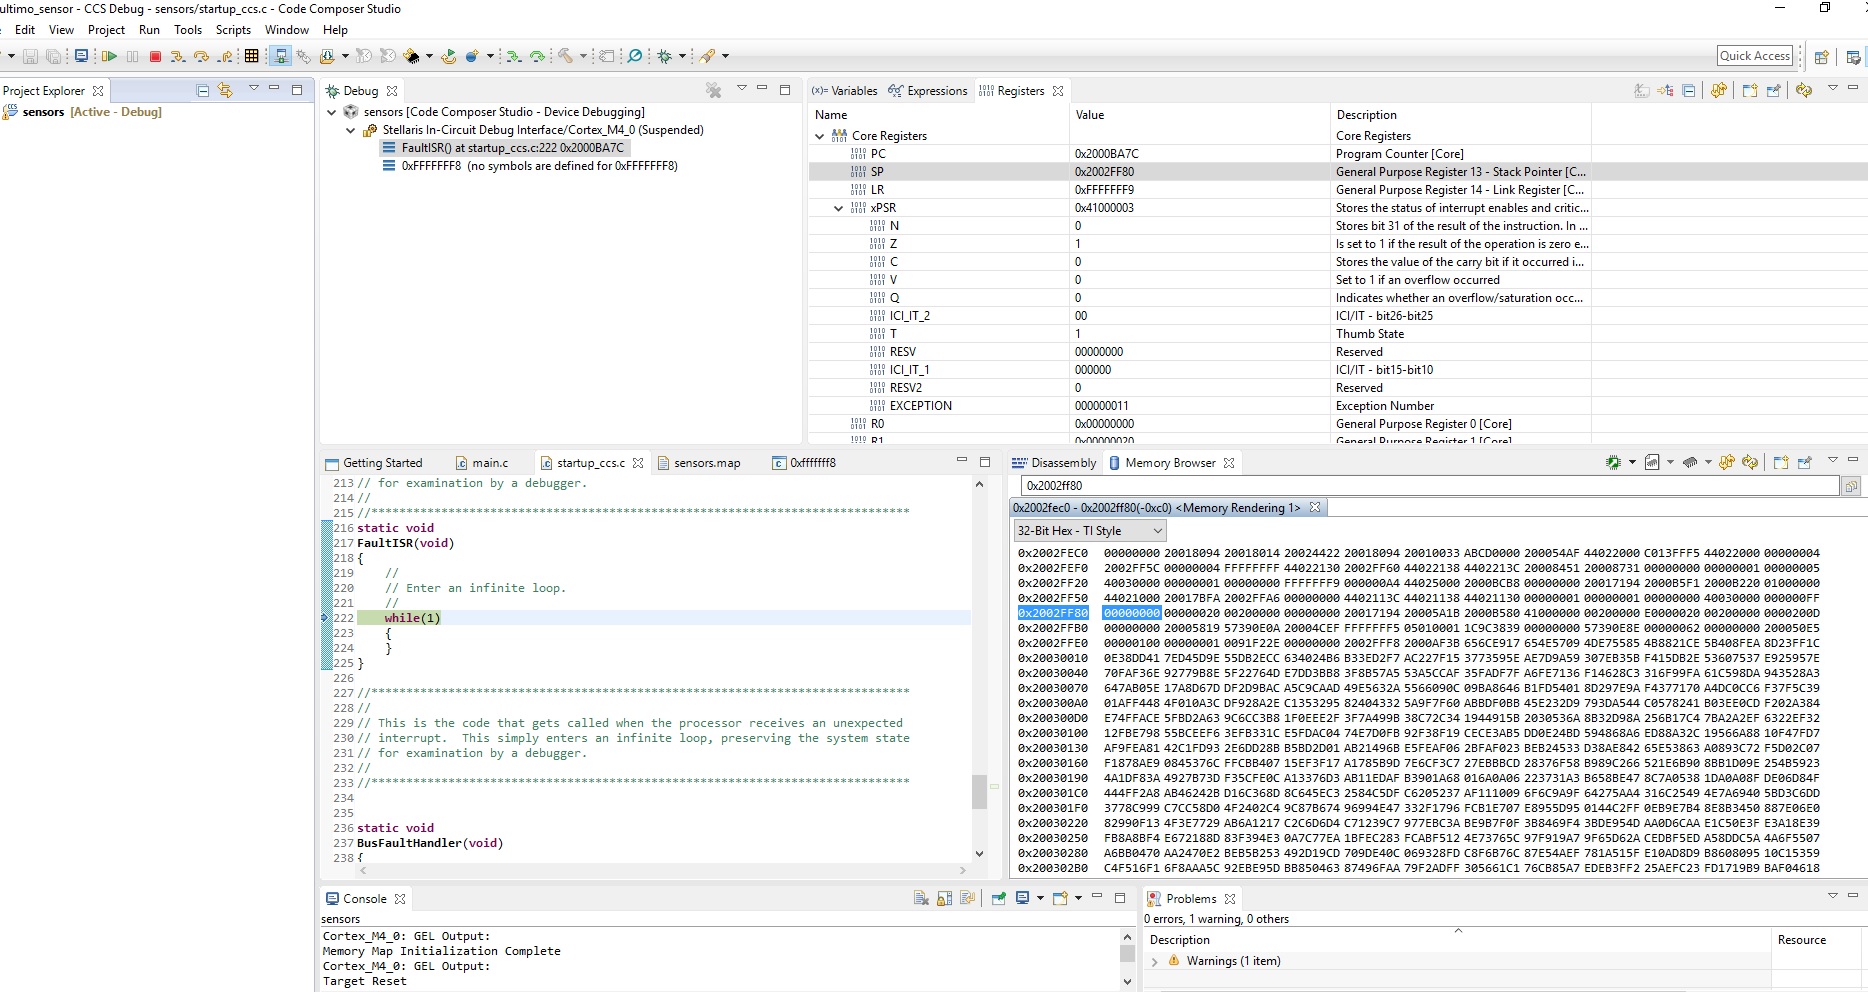
Task: Open the sensors.map editor tab
Action: (699, 463)
